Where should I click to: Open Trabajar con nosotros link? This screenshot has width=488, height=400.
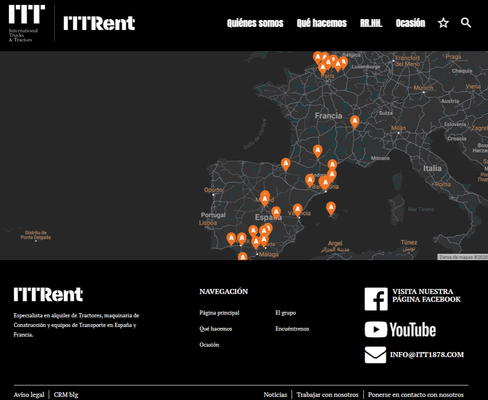click(x=328, y=395)
